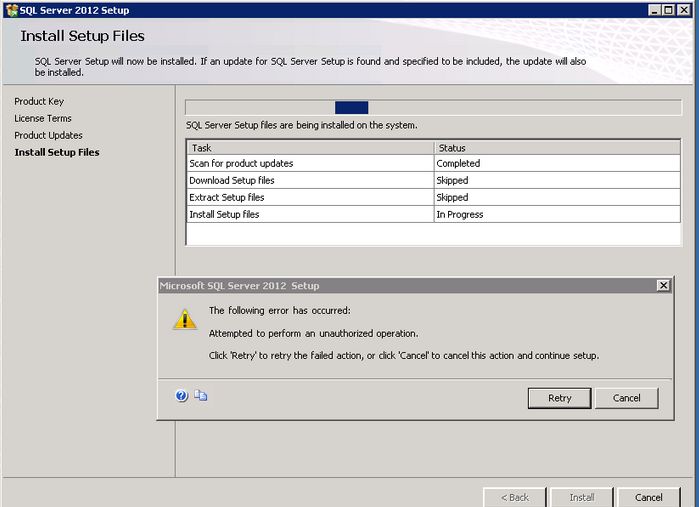699x507 pixels.
Task: Select 'Extract Setup files' task row
Action: point(433,197)
